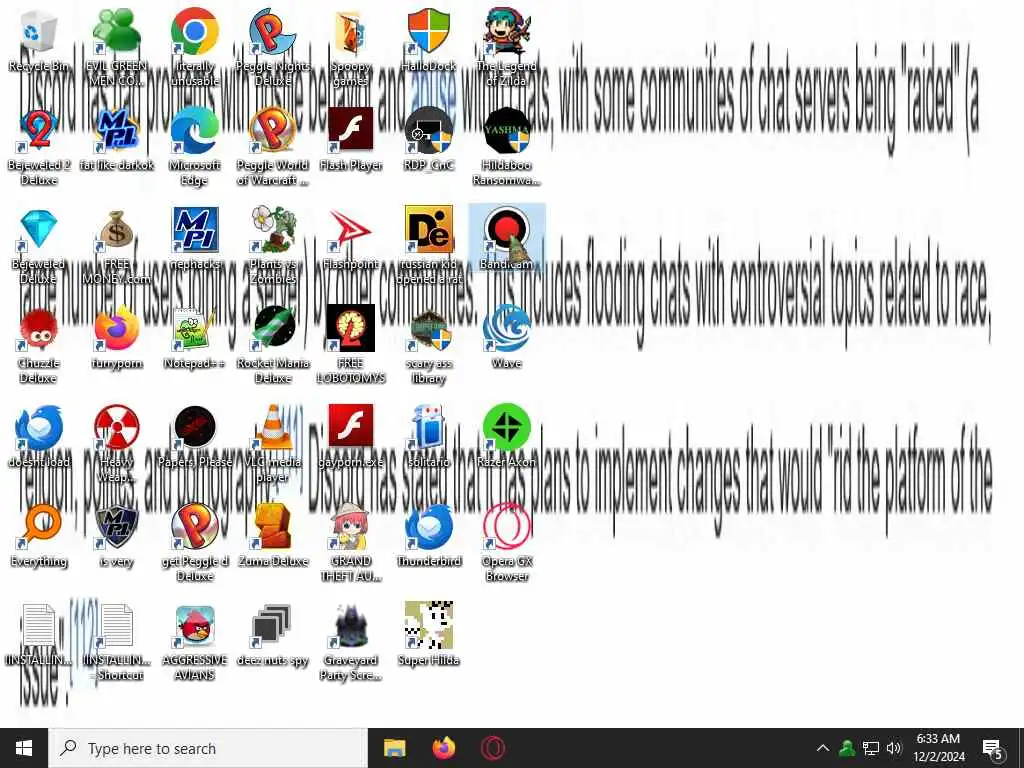The width and height of the screenshot is (1024, 768).
Task: Open File Explorer from the taskbar
Action: [x=394, y=748]
